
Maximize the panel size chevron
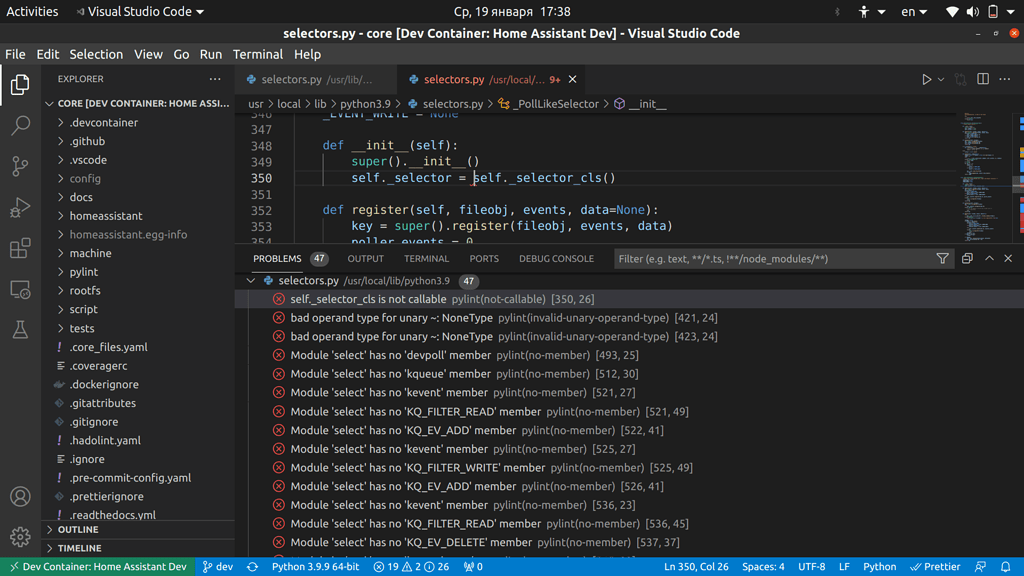click(989, 259)
